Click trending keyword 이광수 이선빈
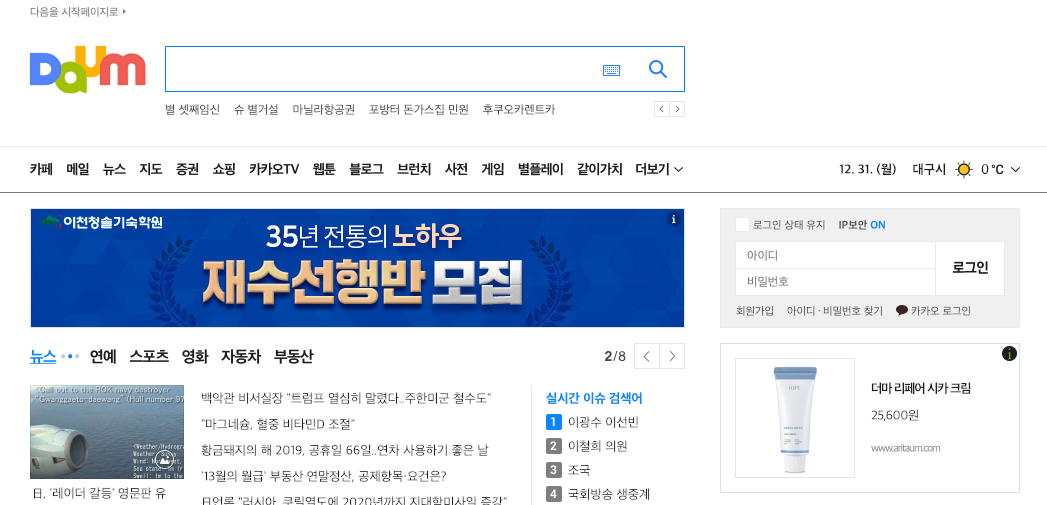1047x505 pixels. point(603,422)
